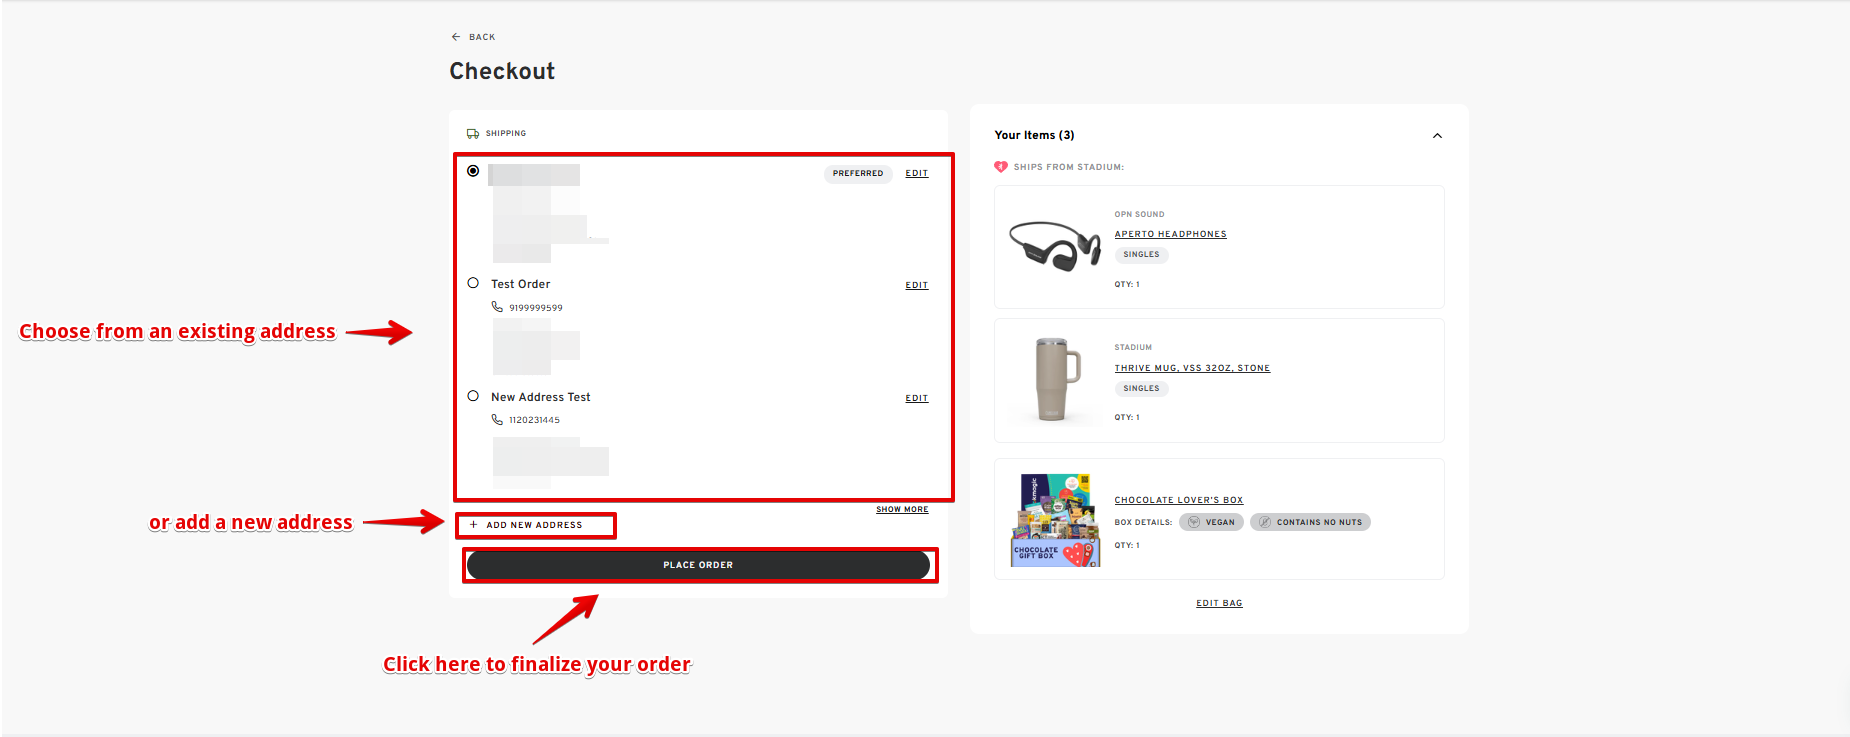Image resolution: width=1850 pixels, height=737 pixels.
Task: Click the Contains No Nuts badge icon
Action: coord(1265,522)
